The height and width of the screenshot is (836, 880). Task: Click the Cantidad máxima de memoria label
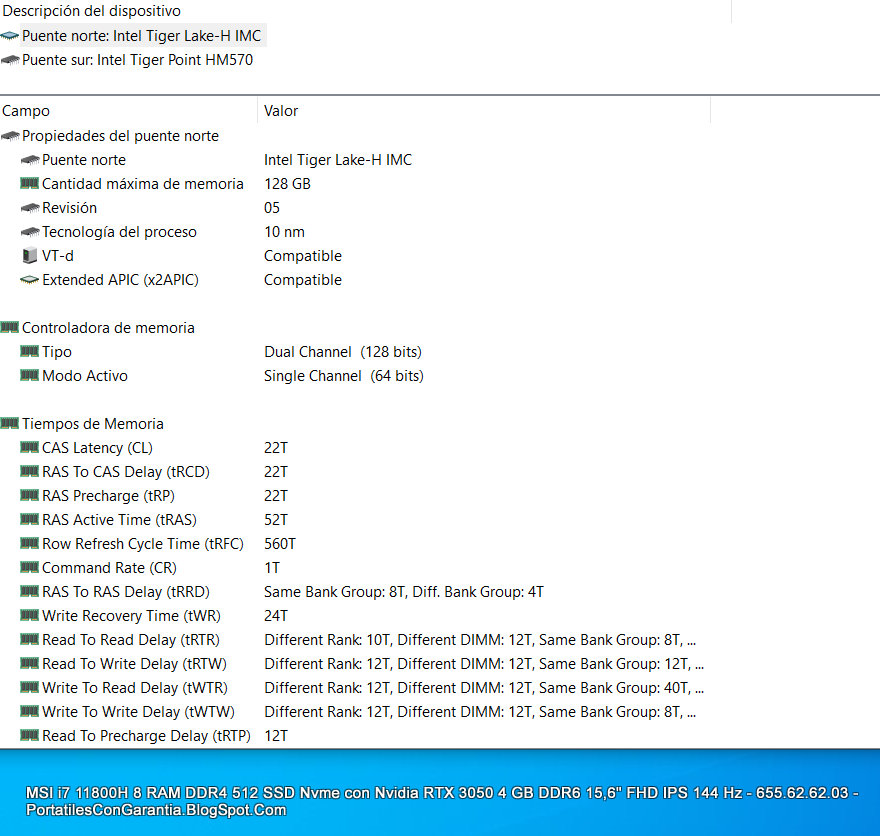(143, 184)
